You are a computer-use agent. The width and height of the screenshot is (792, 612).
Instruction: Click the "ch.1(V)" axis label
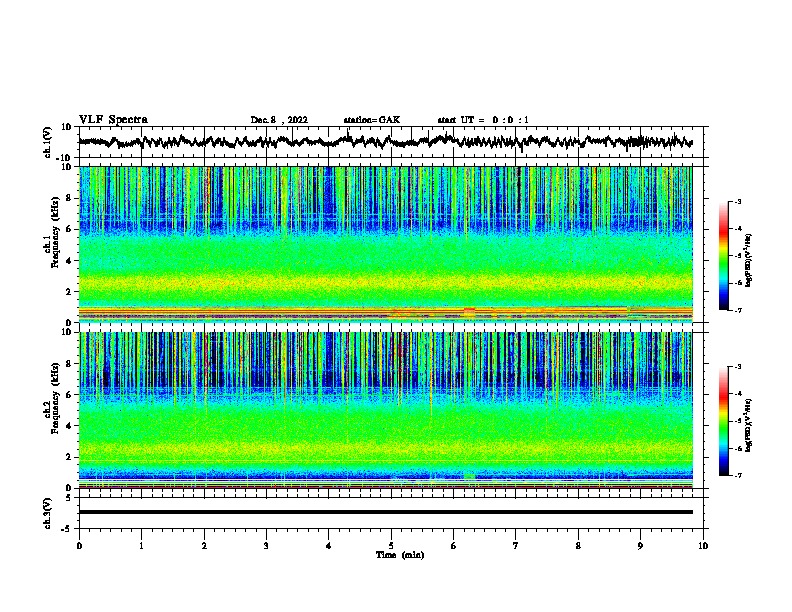(48, 142)
